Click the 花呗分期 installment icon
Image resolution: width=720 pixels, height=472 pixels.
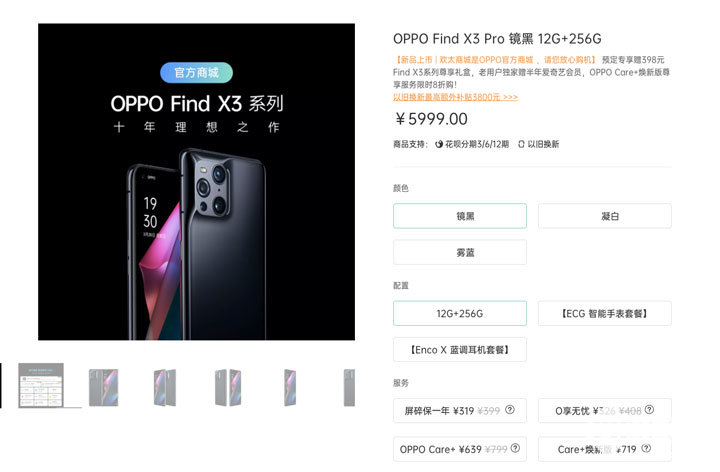point(439,144)
